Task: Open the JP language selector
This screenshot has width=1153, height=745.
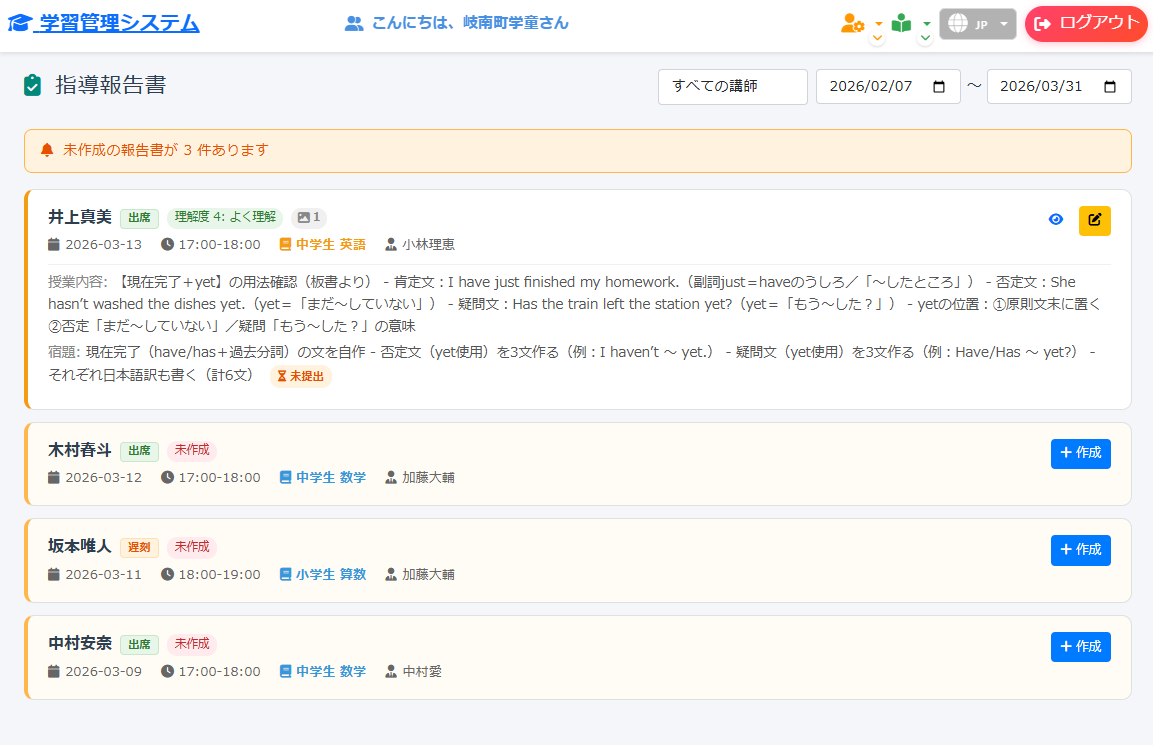Action: point(977,24)
